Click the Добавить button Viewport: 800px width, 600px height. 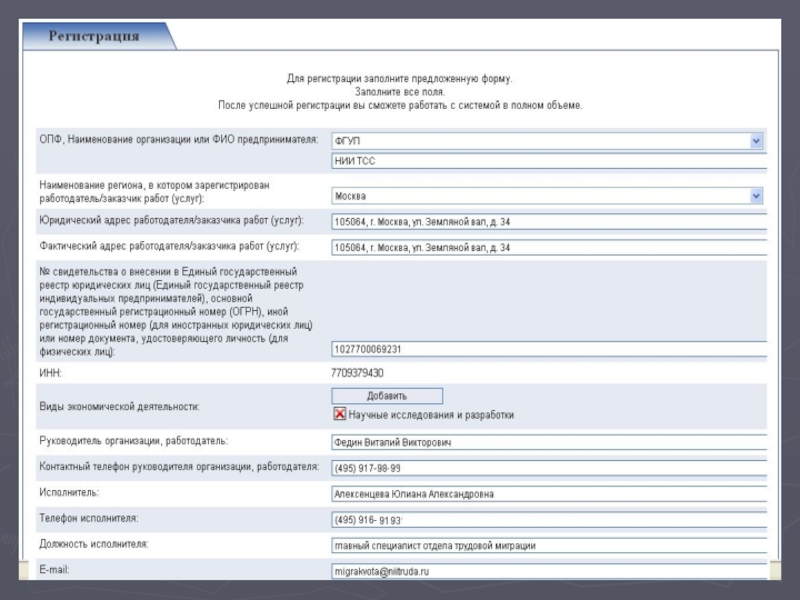tap(387, 396)
